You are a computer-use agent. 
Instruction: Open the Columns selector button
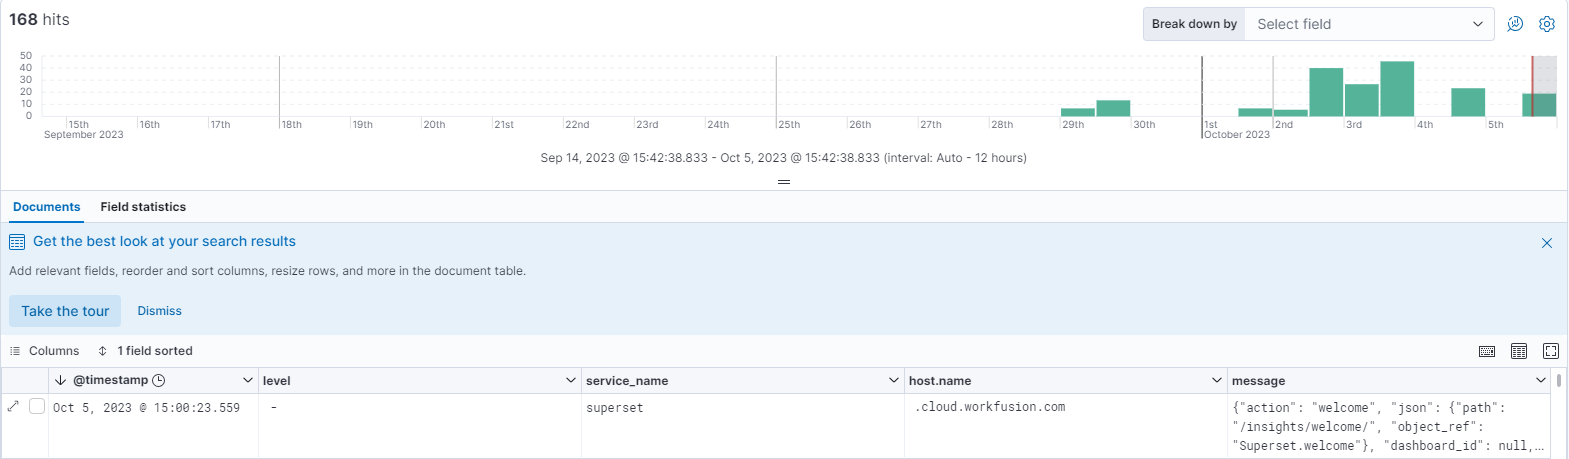45,351
